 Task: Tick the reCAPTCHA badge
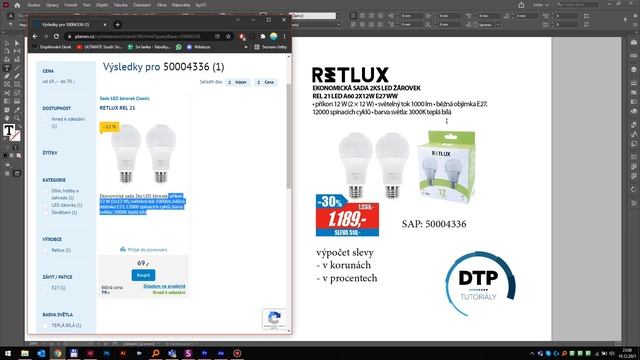[274, 319]
